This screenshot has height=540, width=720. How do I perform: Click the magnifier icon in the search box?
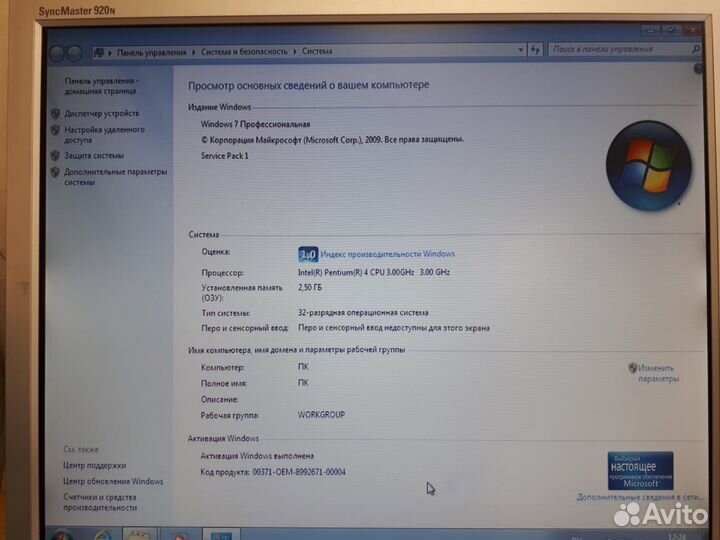coord(696,49)
